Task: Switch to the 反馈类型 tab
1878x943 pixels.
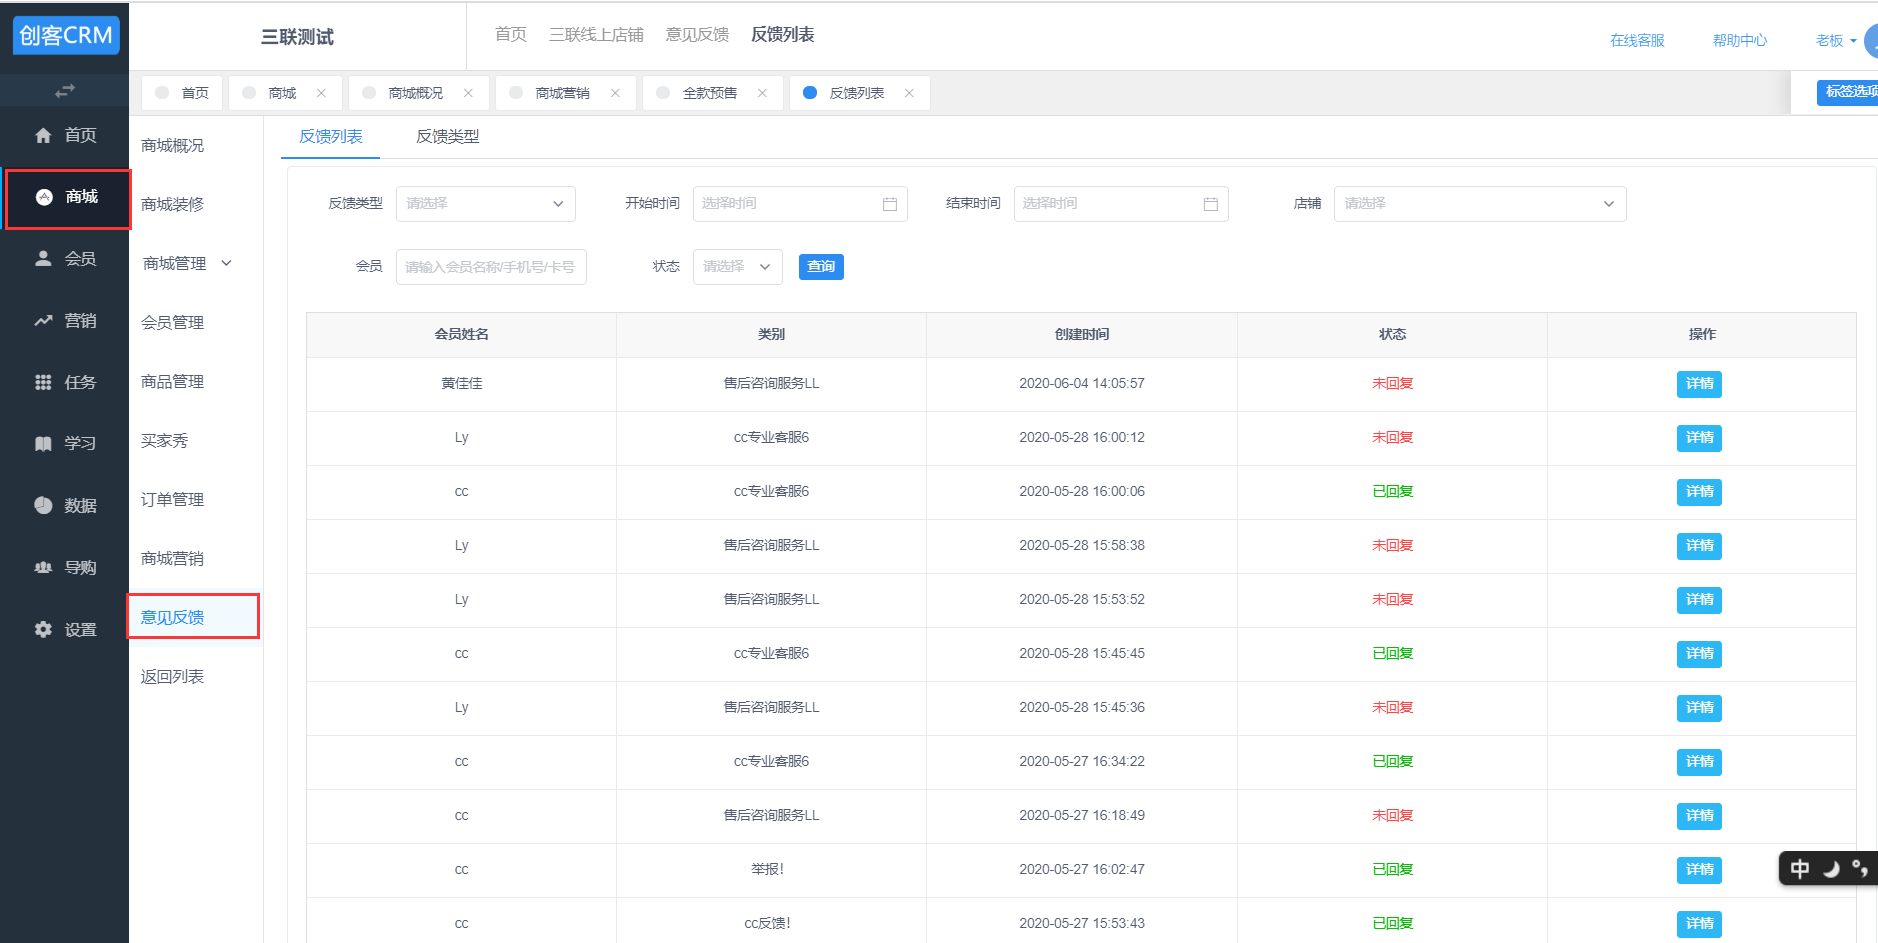Action: [x=447, y=137]
